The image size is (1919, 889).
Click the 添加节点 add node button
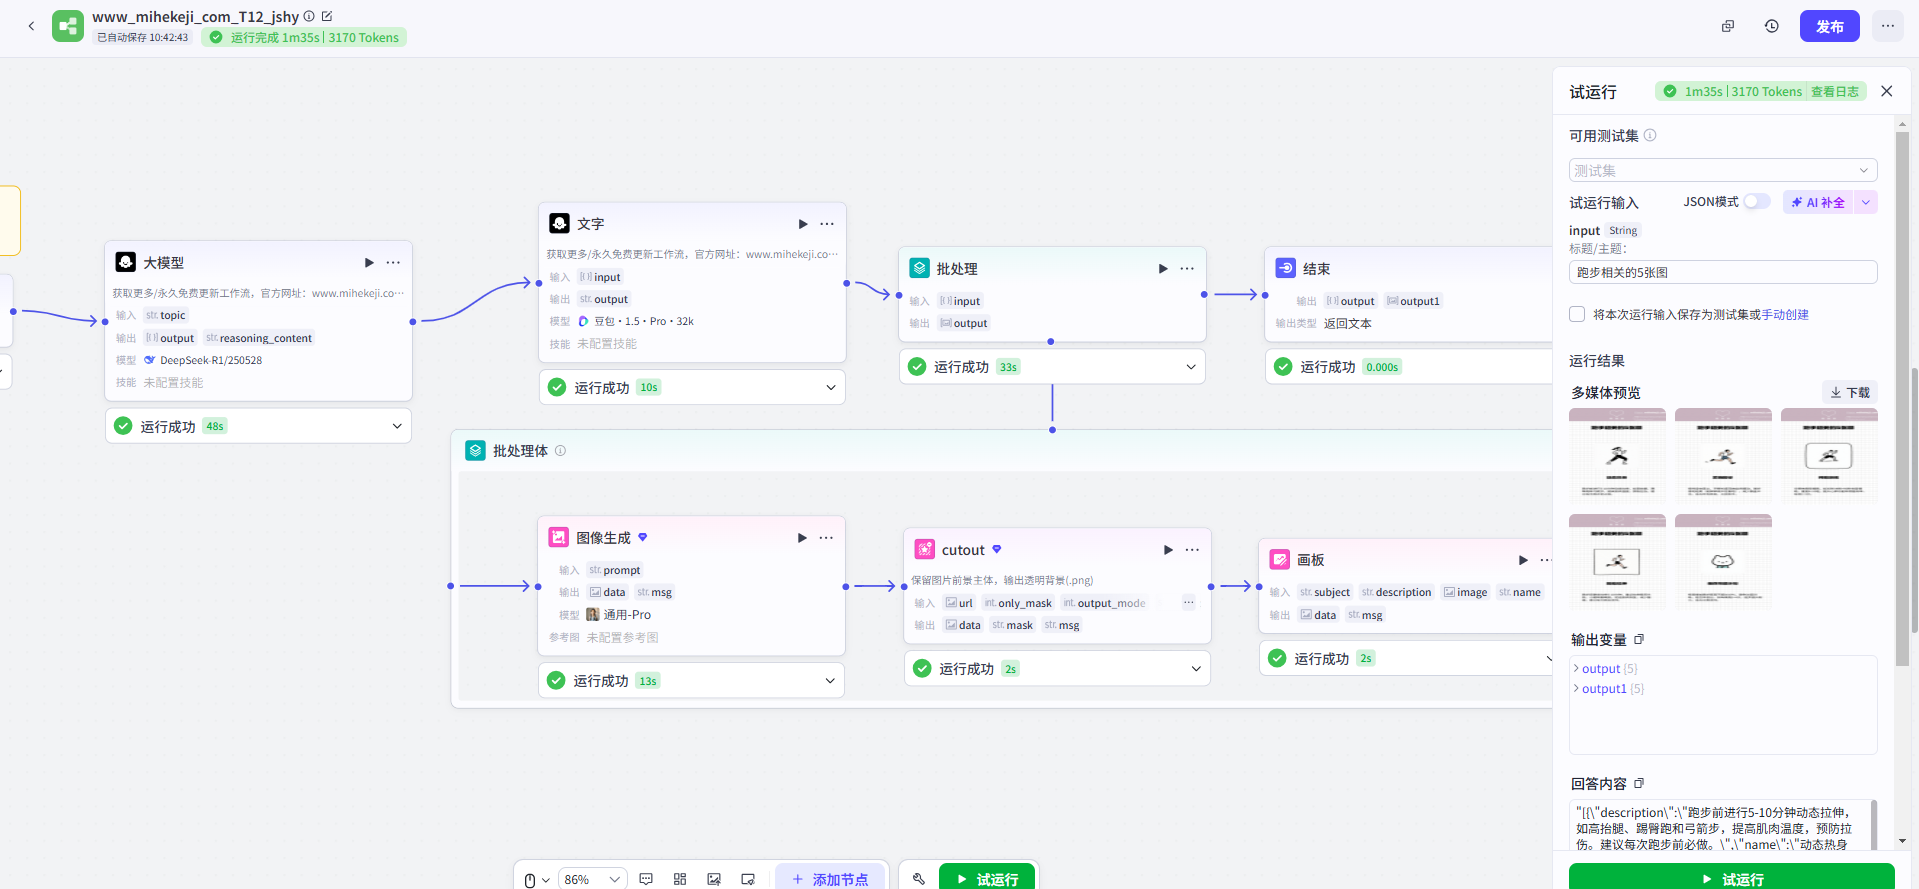point(830,879)
